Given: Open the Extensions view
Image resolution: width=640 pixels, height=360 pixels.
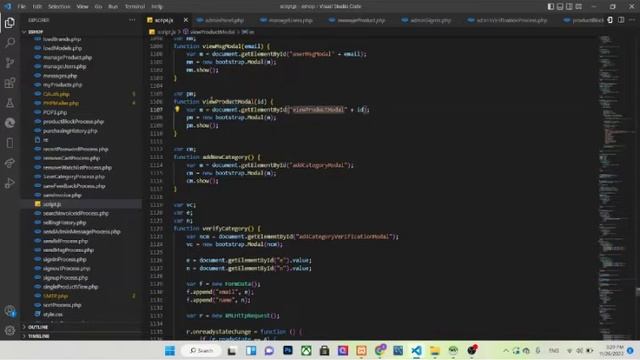Looking at the screenshot, I should (x=10, y=82).
